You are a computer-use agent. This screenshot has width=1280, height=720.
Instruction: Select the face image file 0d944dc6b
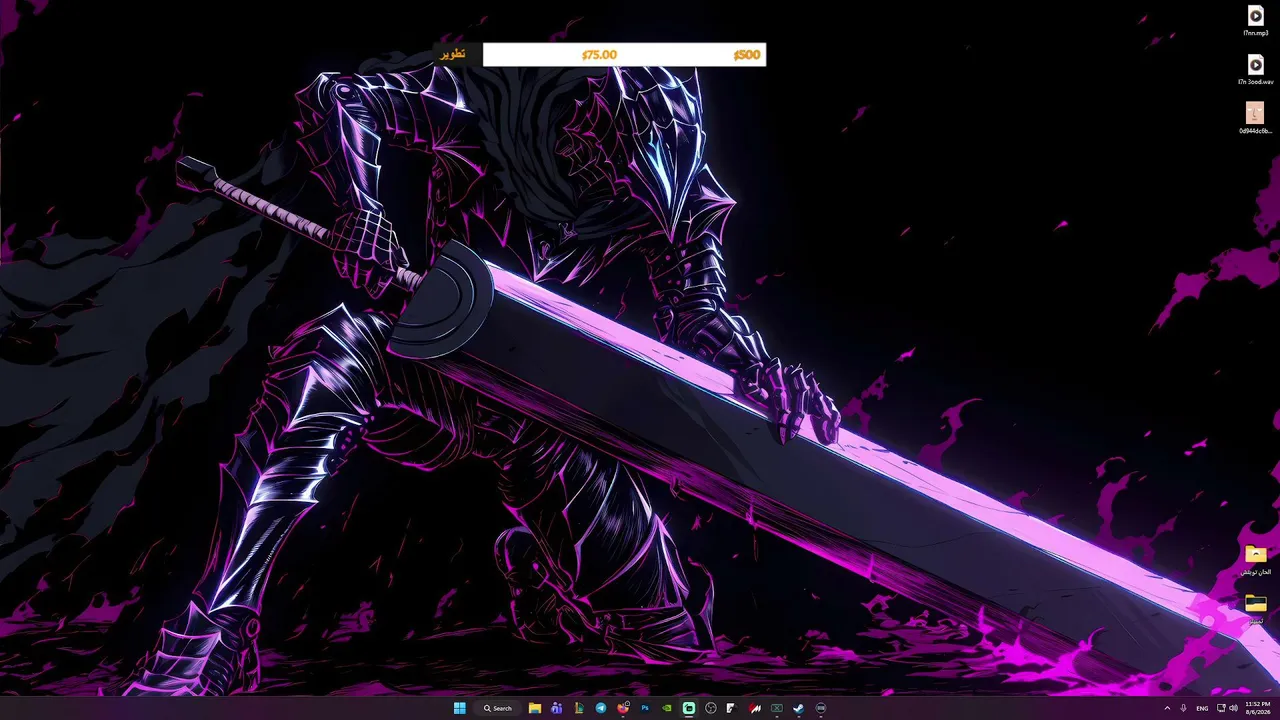click(x=1255, y=118)
